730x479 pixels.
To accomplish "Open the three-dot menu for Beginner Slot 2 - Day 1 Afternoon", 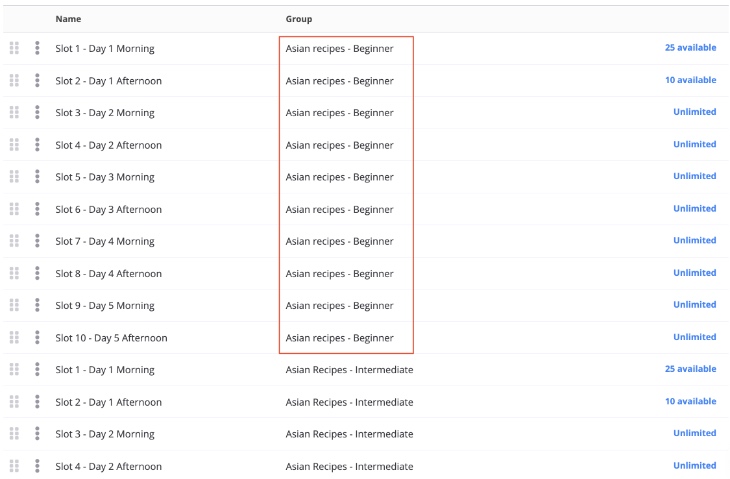I will [x=37, y=80].
